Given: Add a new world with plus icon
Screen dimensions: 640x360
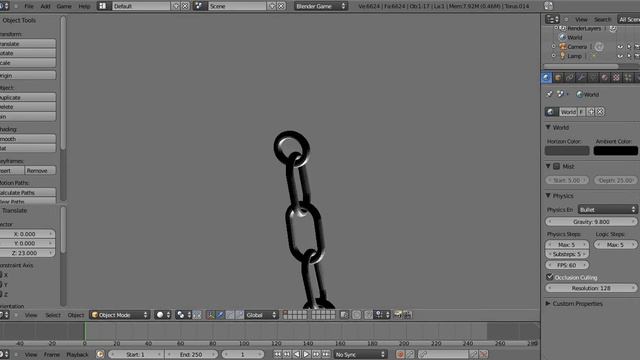Looking at the screenshot, I should click(591, 112).
